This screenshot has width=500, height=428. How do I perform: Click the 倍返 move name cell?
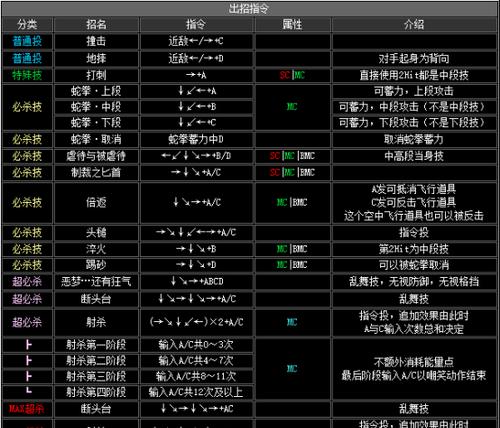point(96,202)
